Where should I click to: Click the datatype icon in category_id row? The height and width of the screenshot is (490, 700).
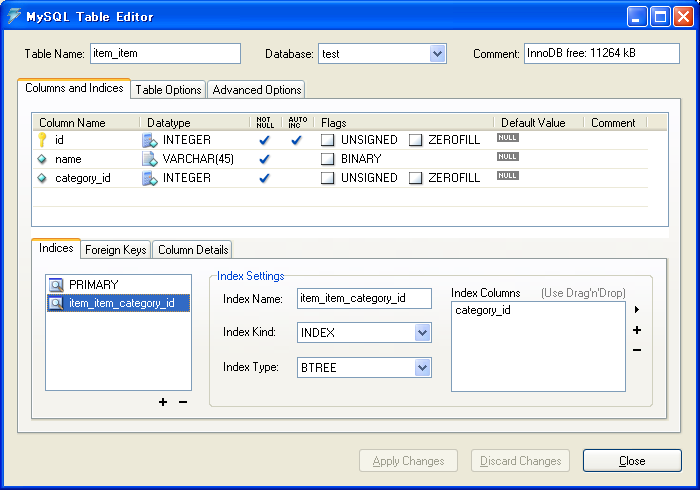point(150,178)
